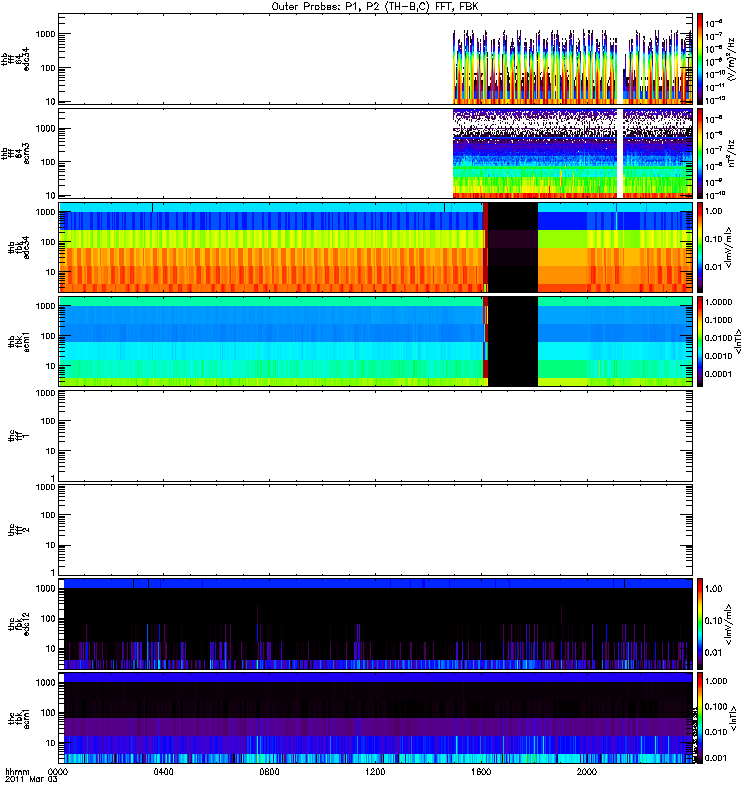The height and width of the screenshot is (800, 750).
Task: Click the color bar beside thb fbk scm1
Action: click(700, 342)
